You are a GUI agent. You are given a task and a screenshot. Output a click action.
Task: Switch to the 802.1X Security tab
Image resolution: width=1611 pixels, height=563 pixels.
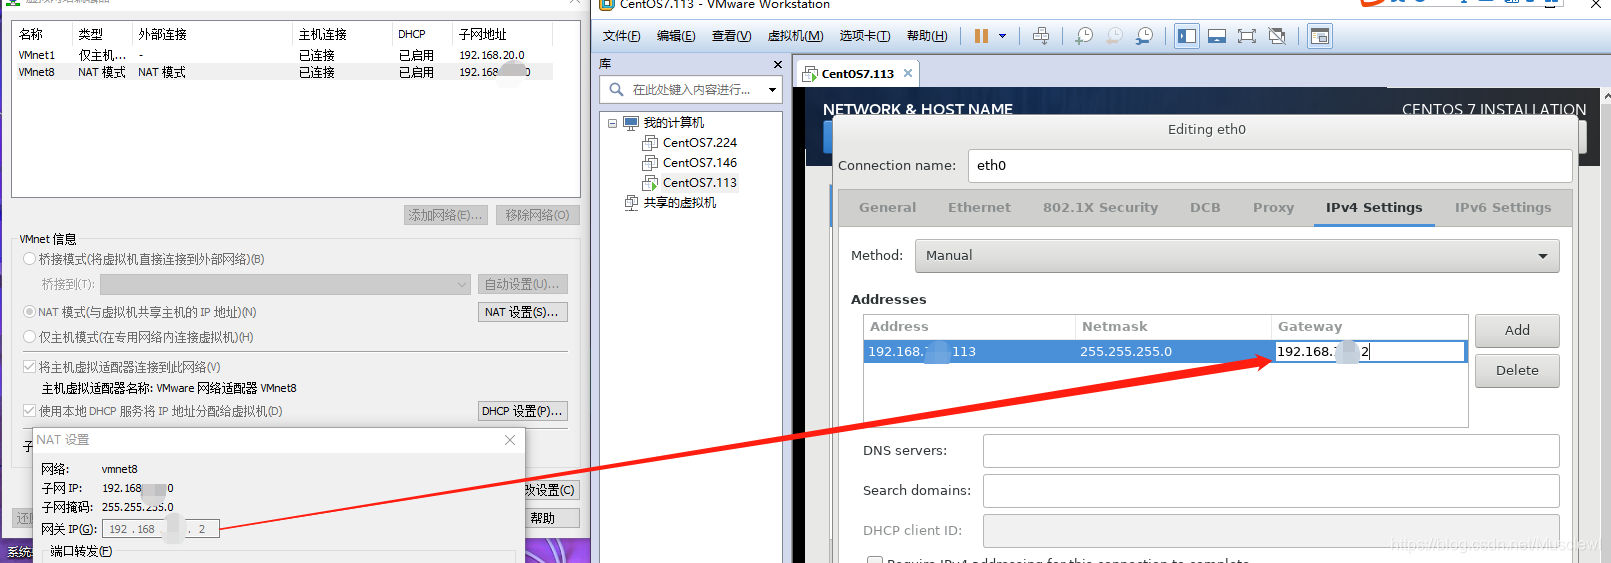[1100, 208]
